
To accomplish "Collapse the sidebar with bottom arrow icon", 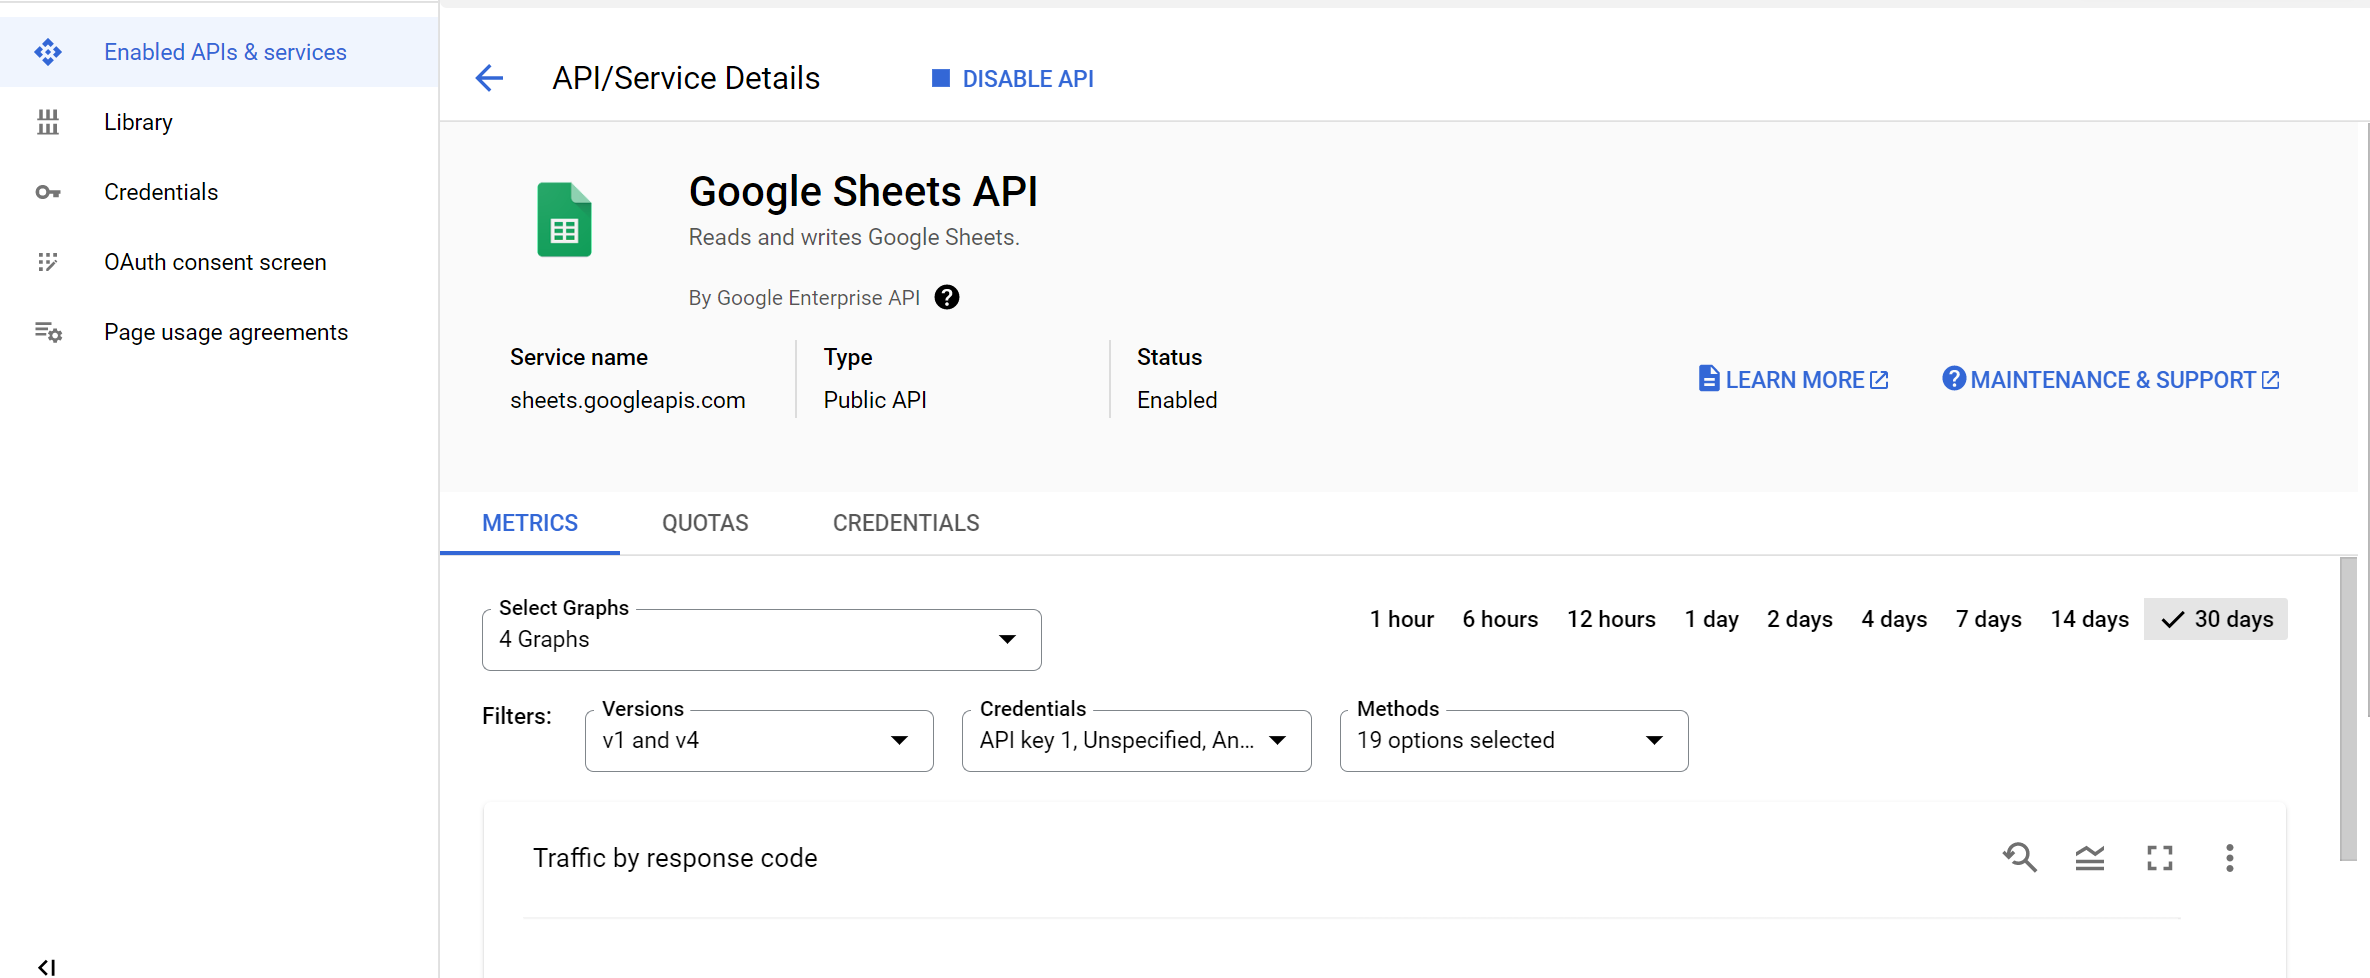I will click(46, 967).
